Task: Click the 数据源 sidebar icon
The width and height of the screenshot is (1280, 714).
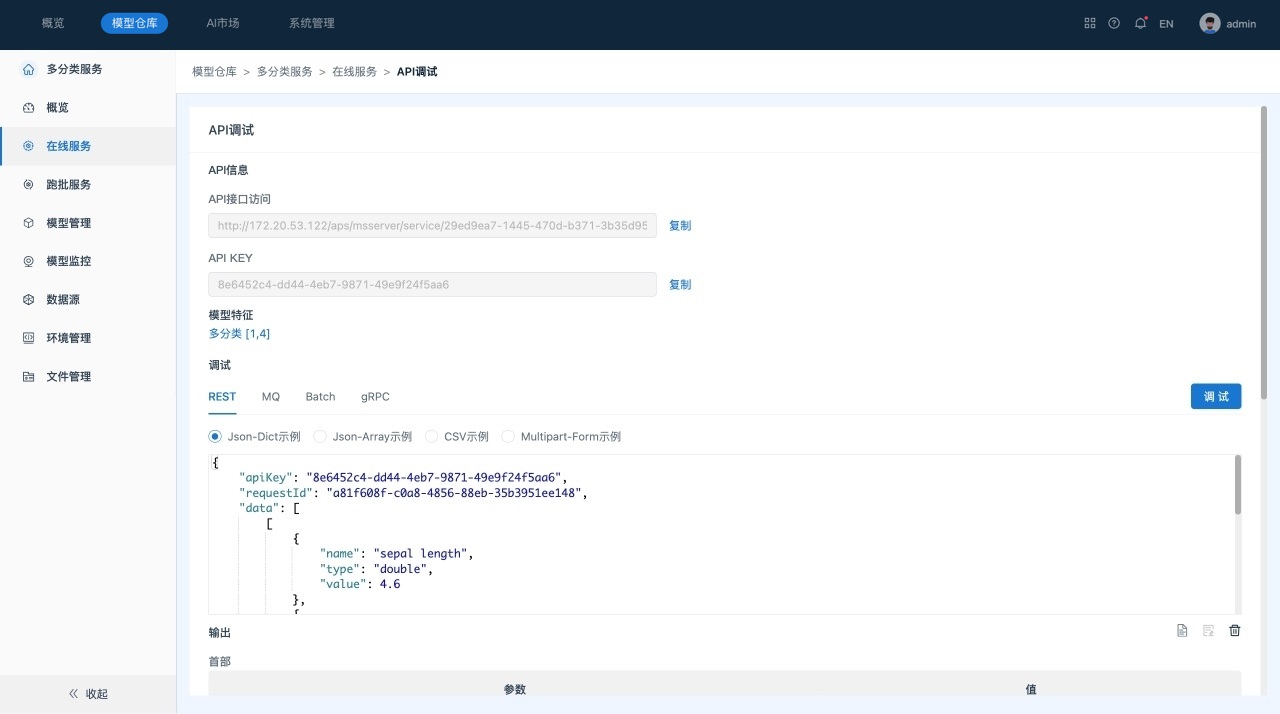Action: pos(28,300)
